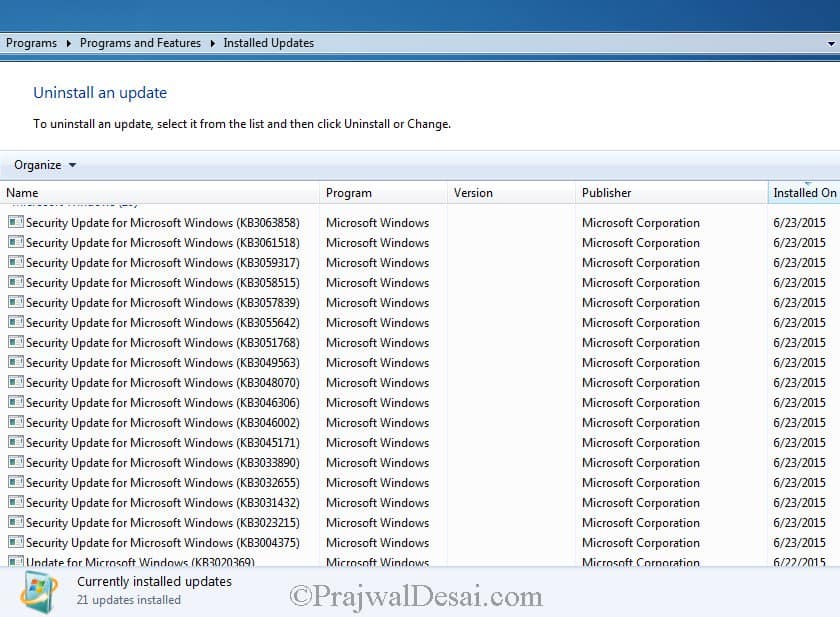This screenshot has height=617, width=840.
Task: Click the icon beside update KB3058515
Action: 16,282
